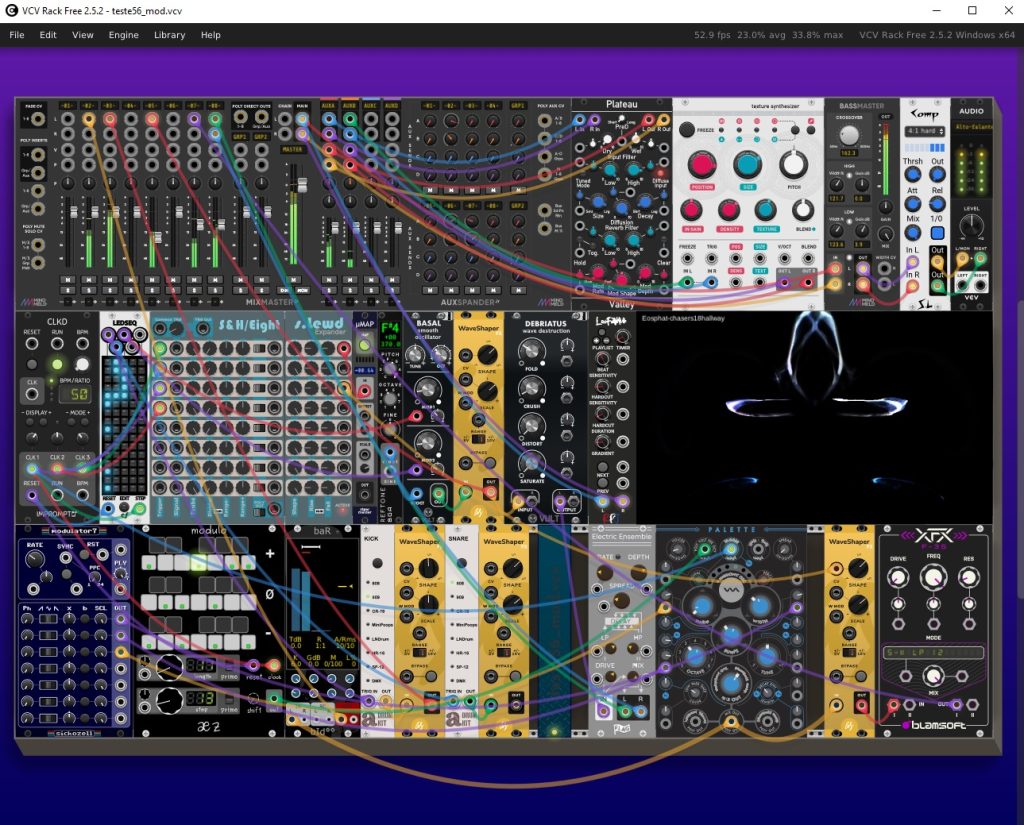
Task: Click the red POSITION knob on texture synthesizer
Action: (x=702, y=165)
